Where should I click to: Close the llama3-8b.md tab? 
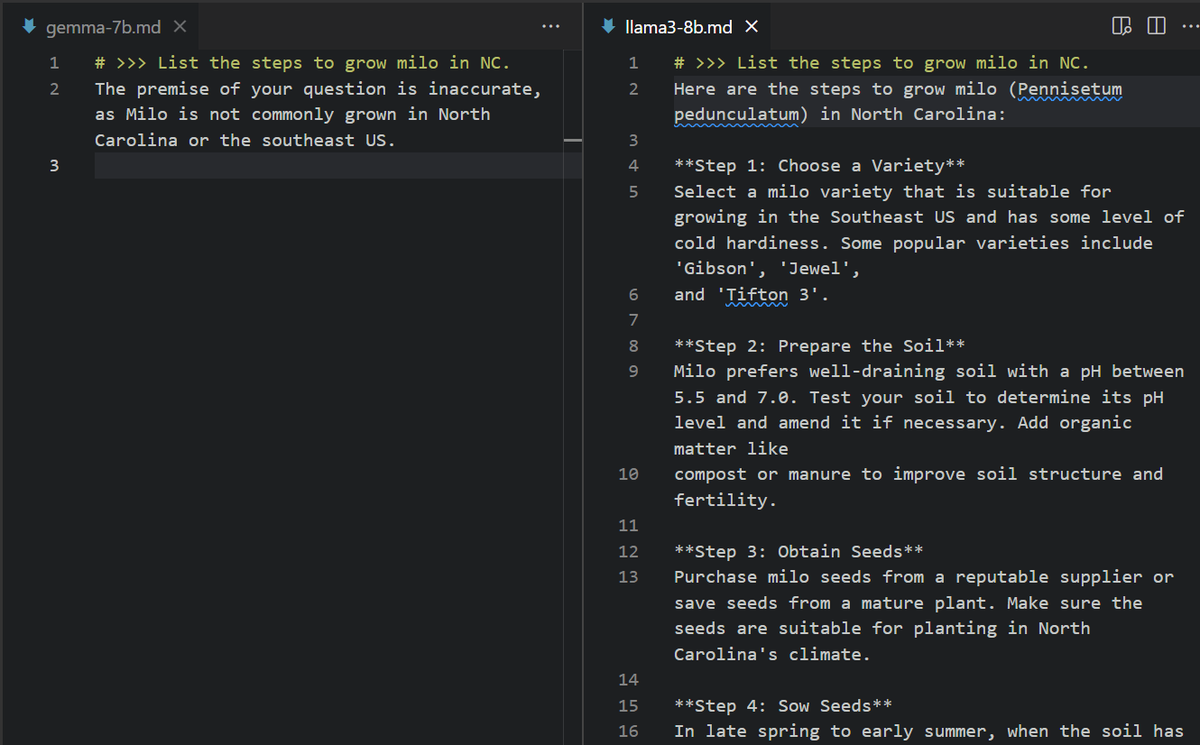(x=752, y=27)
